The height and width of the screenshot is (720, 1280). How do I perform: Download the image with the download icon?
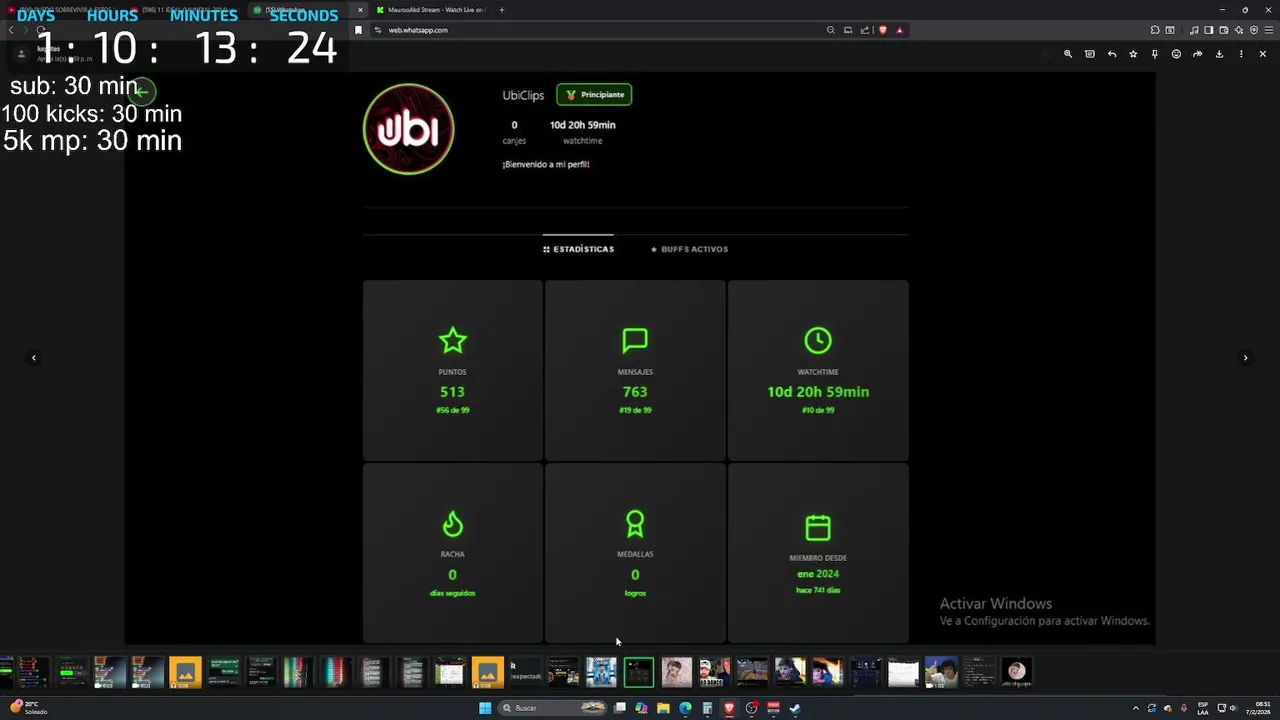pyautogui.click(x=1219, y=54)
